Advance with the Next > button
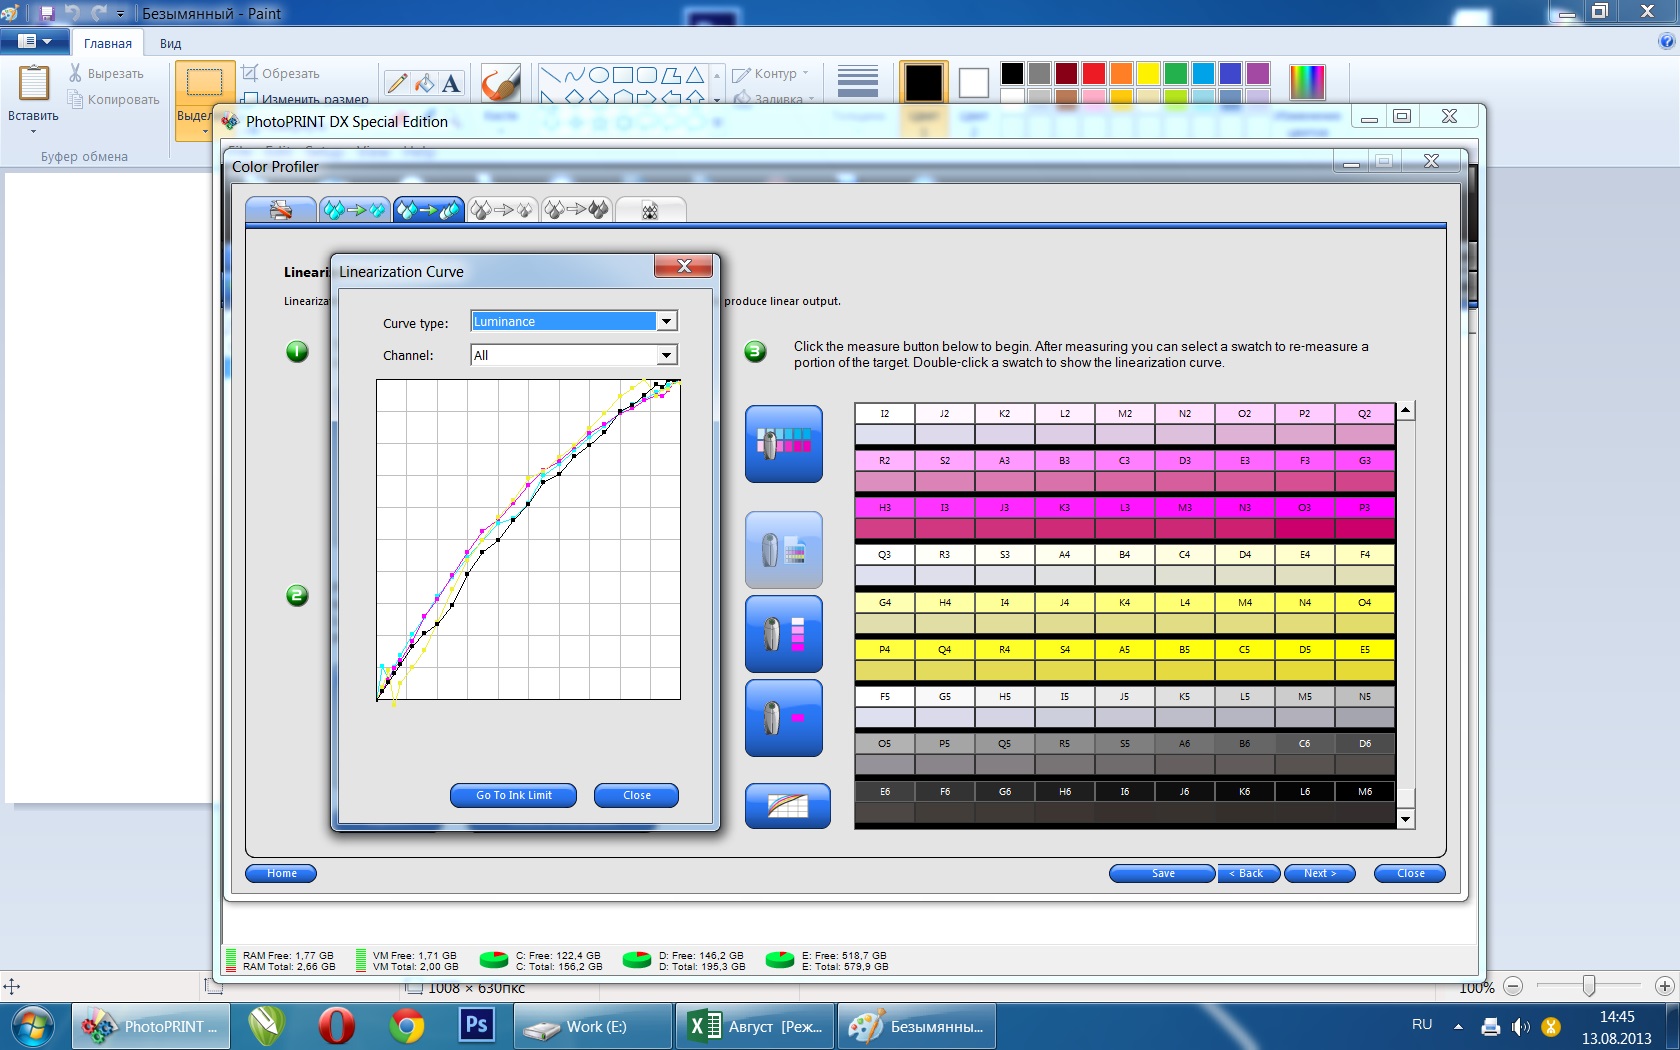 pos(1320,873)
